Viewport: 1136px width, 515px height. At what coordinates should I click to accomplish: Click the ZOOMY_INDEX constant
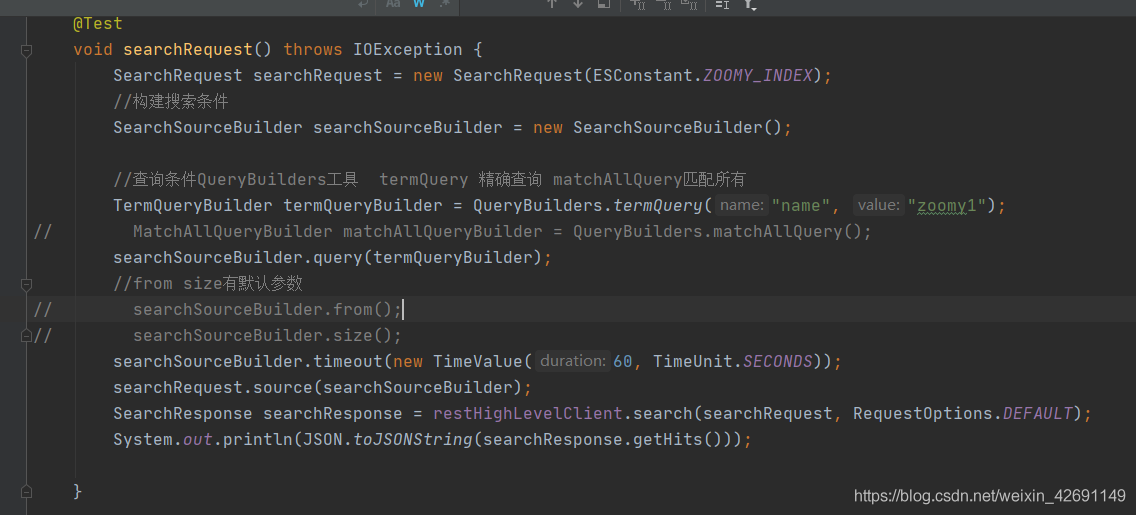[757, 75]
